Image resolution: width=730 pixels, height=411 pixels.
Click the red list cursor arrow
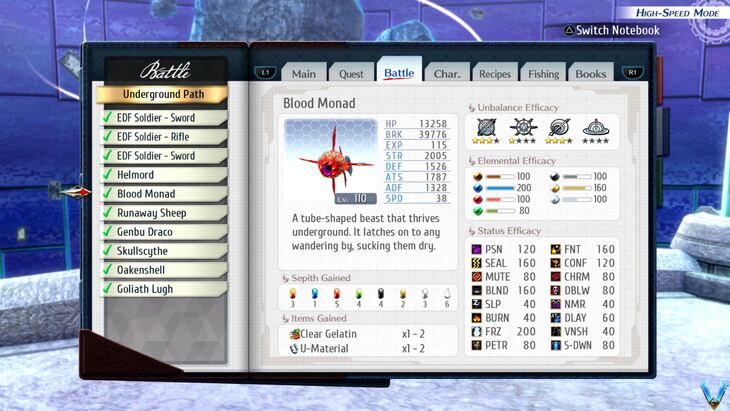pyautogui.click(x=77, y=192)
